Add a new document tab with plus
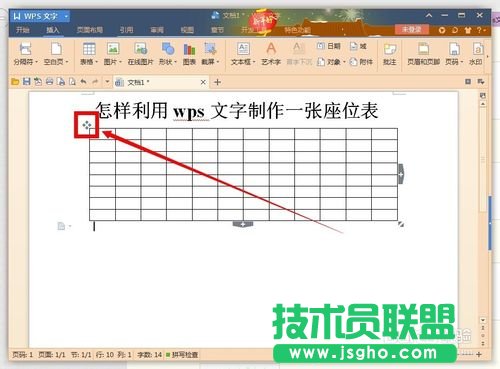This screenshot has height=369, width=500. pyautogui.click(x=217, y=82)
